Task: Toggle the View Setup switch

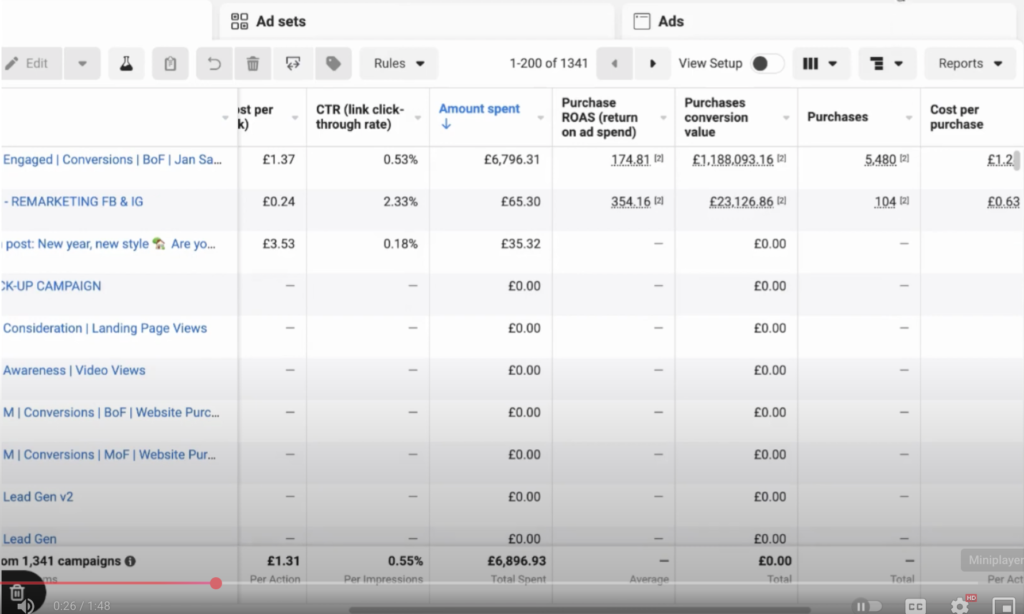Action: point(765,63)
